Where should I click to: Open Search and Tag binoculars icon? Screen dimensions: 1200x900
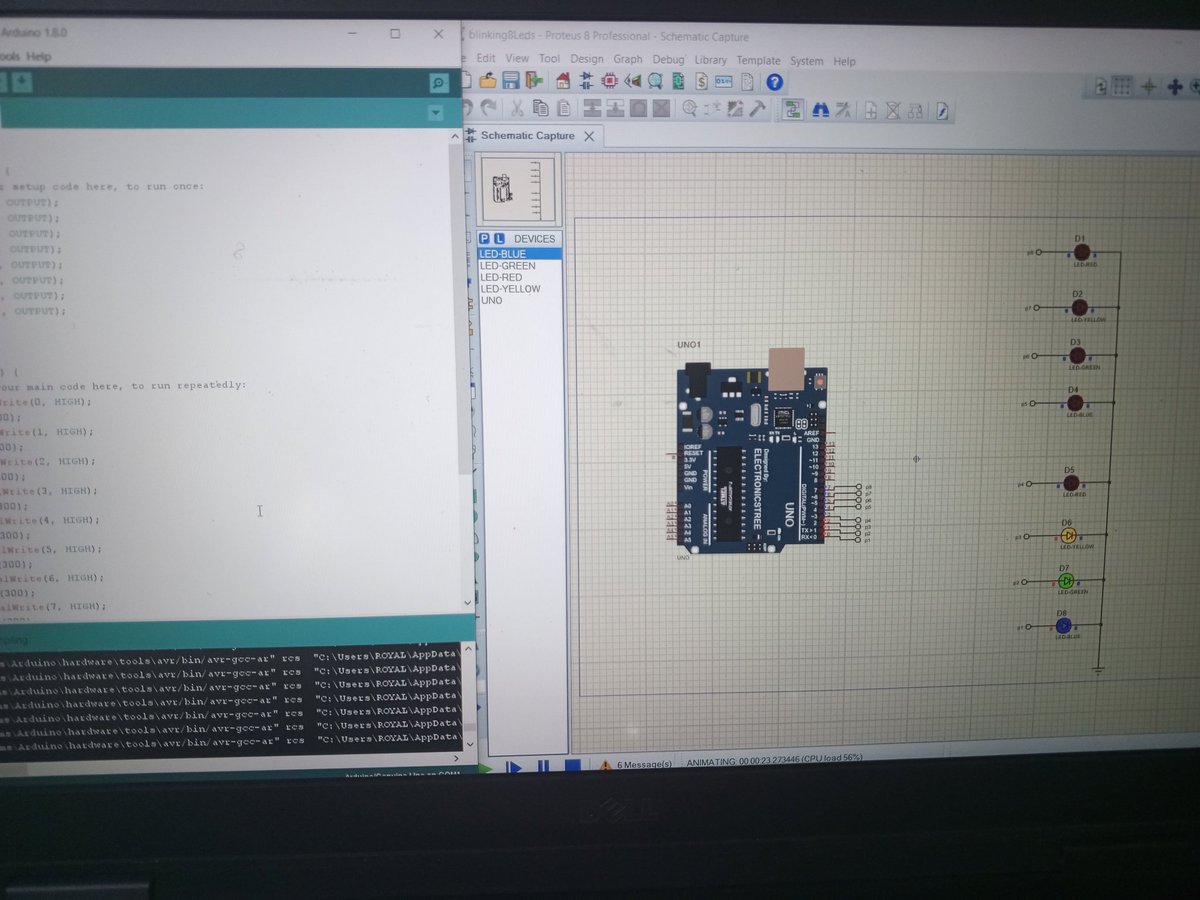coord(821,109)
